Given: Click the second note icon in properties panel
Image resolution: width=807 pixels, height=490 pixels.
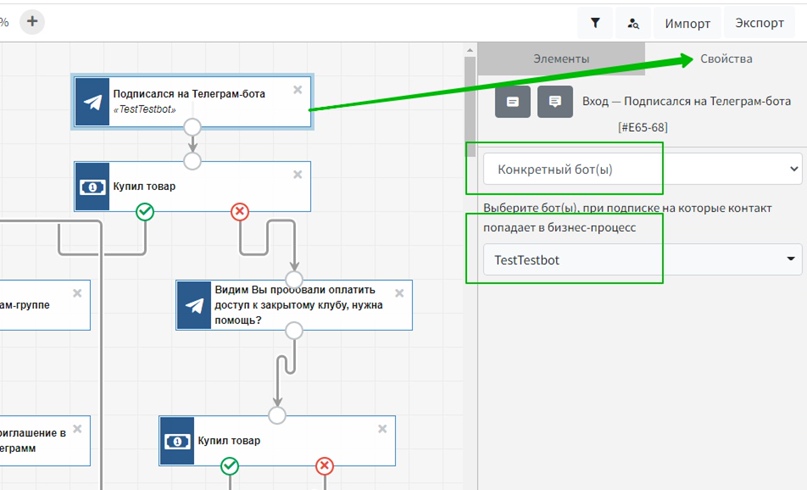Looking at the screenshot, I should (555, 102).
